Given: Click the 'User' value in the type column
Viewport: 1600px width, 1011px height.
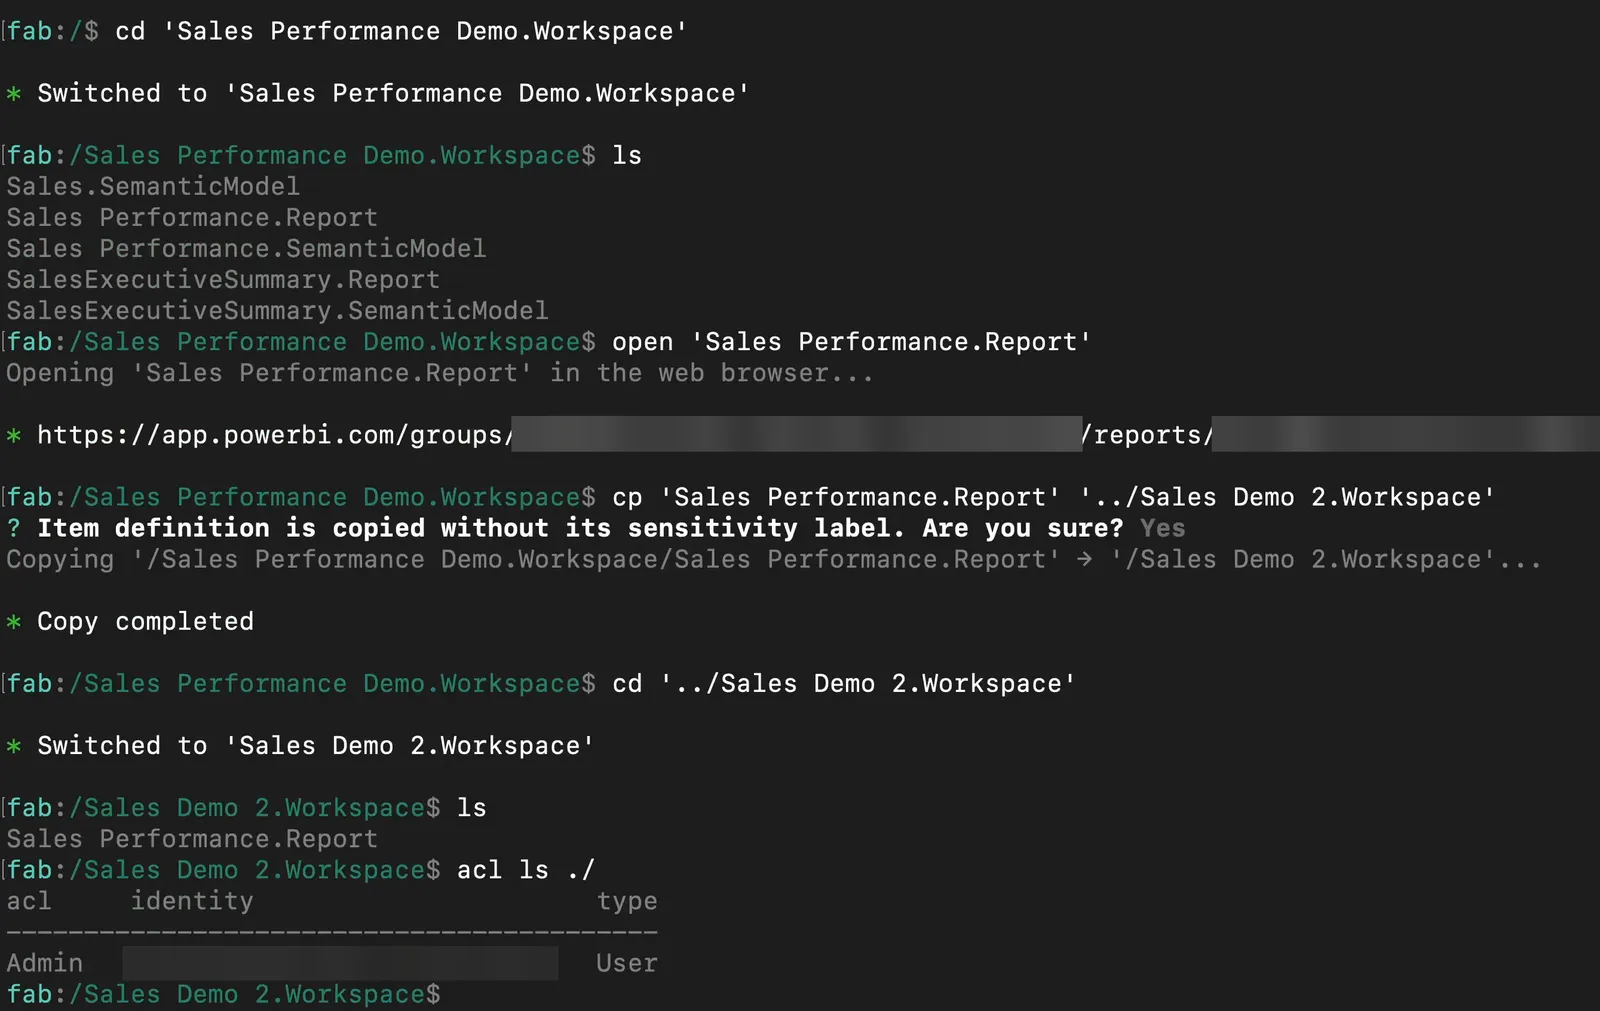Looking at the screenshot, I should (627, 963).
